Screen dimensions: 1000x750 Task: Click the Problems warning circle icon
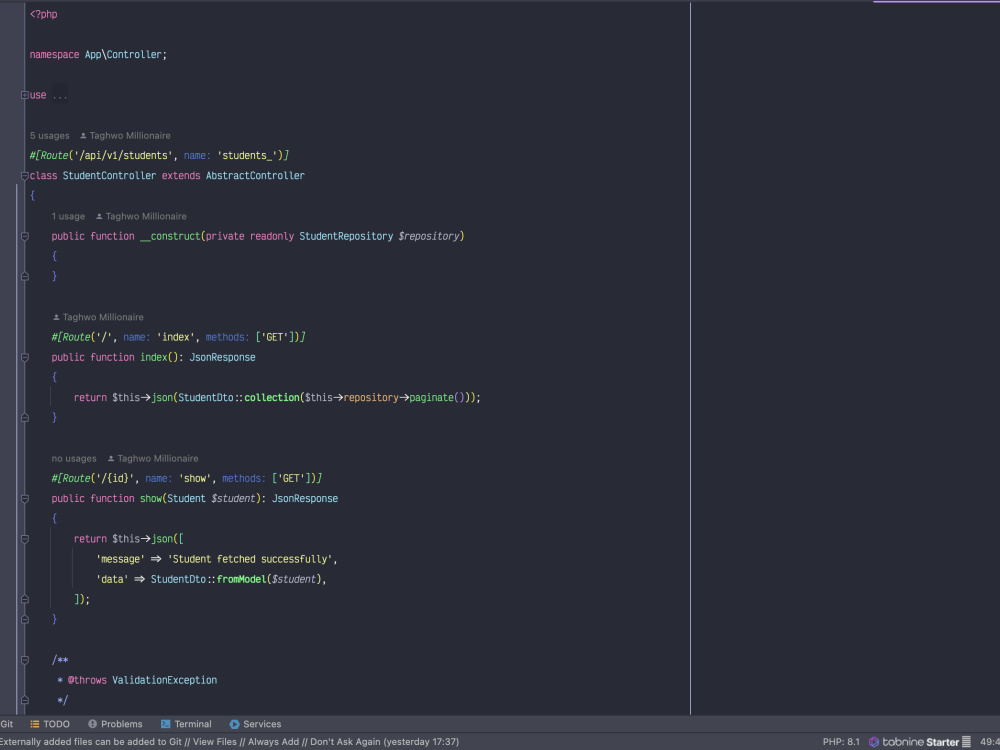coord(92,724)
